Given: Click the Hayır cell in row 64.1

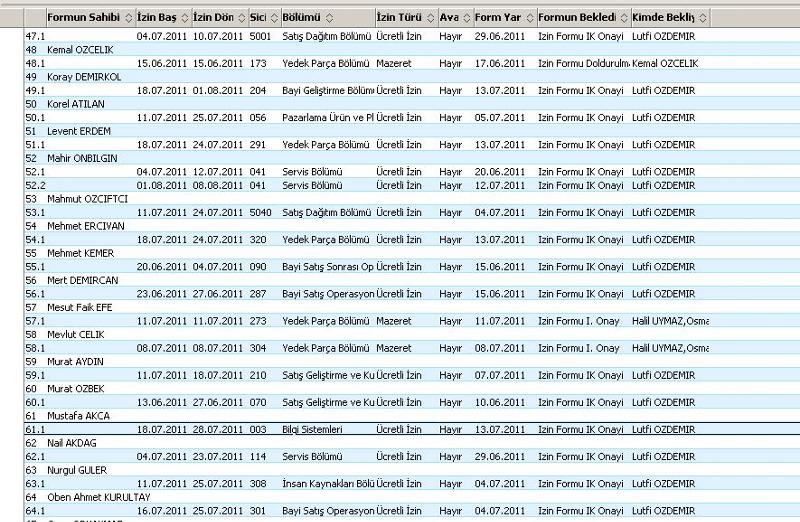Looking at the screenshot, I should click(451, 511).
